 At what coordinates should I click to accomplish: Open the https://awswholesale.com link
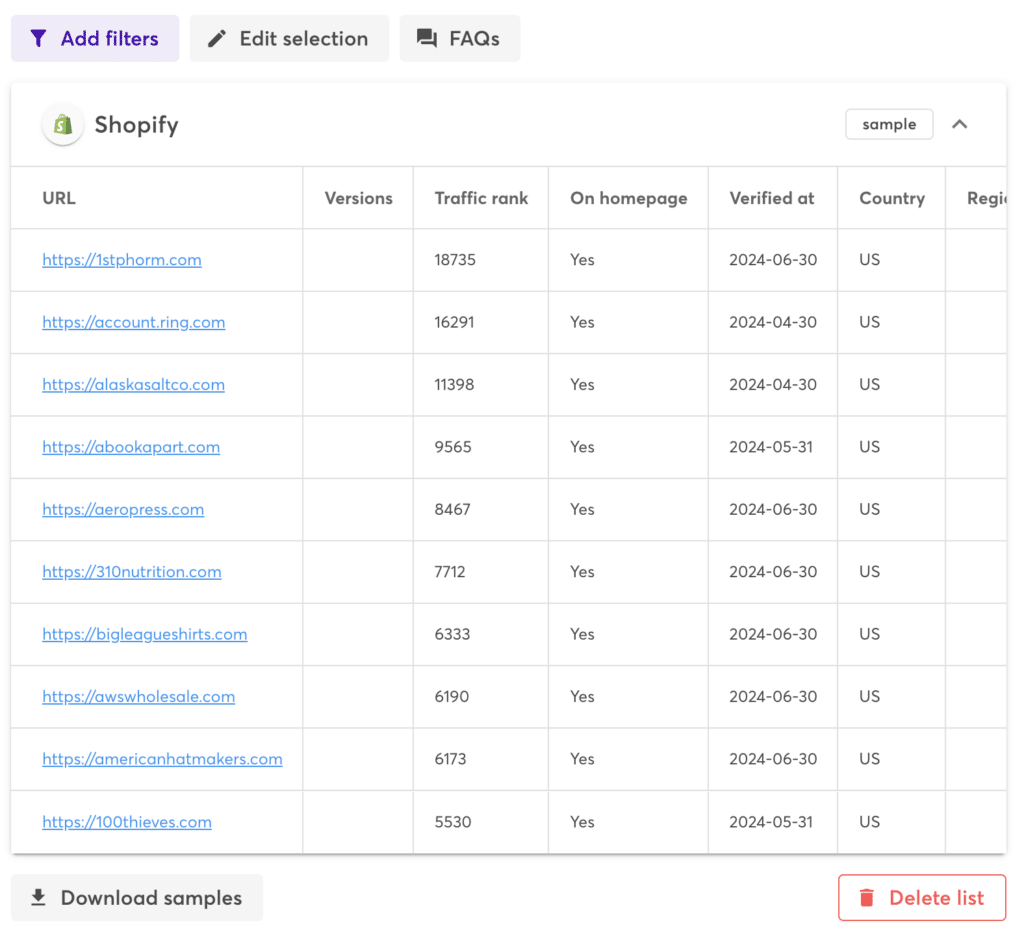138,696
